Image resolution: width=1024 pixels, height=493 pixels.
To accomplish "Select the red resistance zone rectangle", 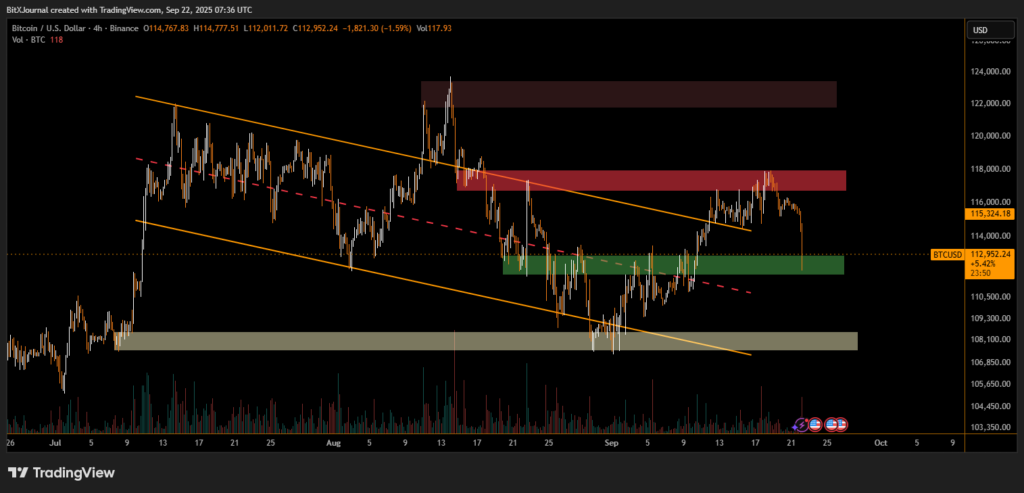I will point(650,180).
